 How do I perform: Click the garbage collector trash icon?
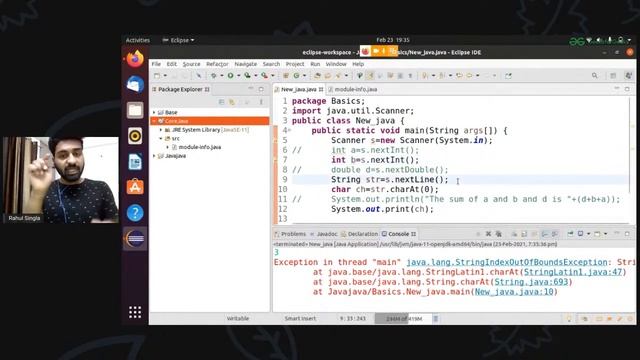coord(436,319)
